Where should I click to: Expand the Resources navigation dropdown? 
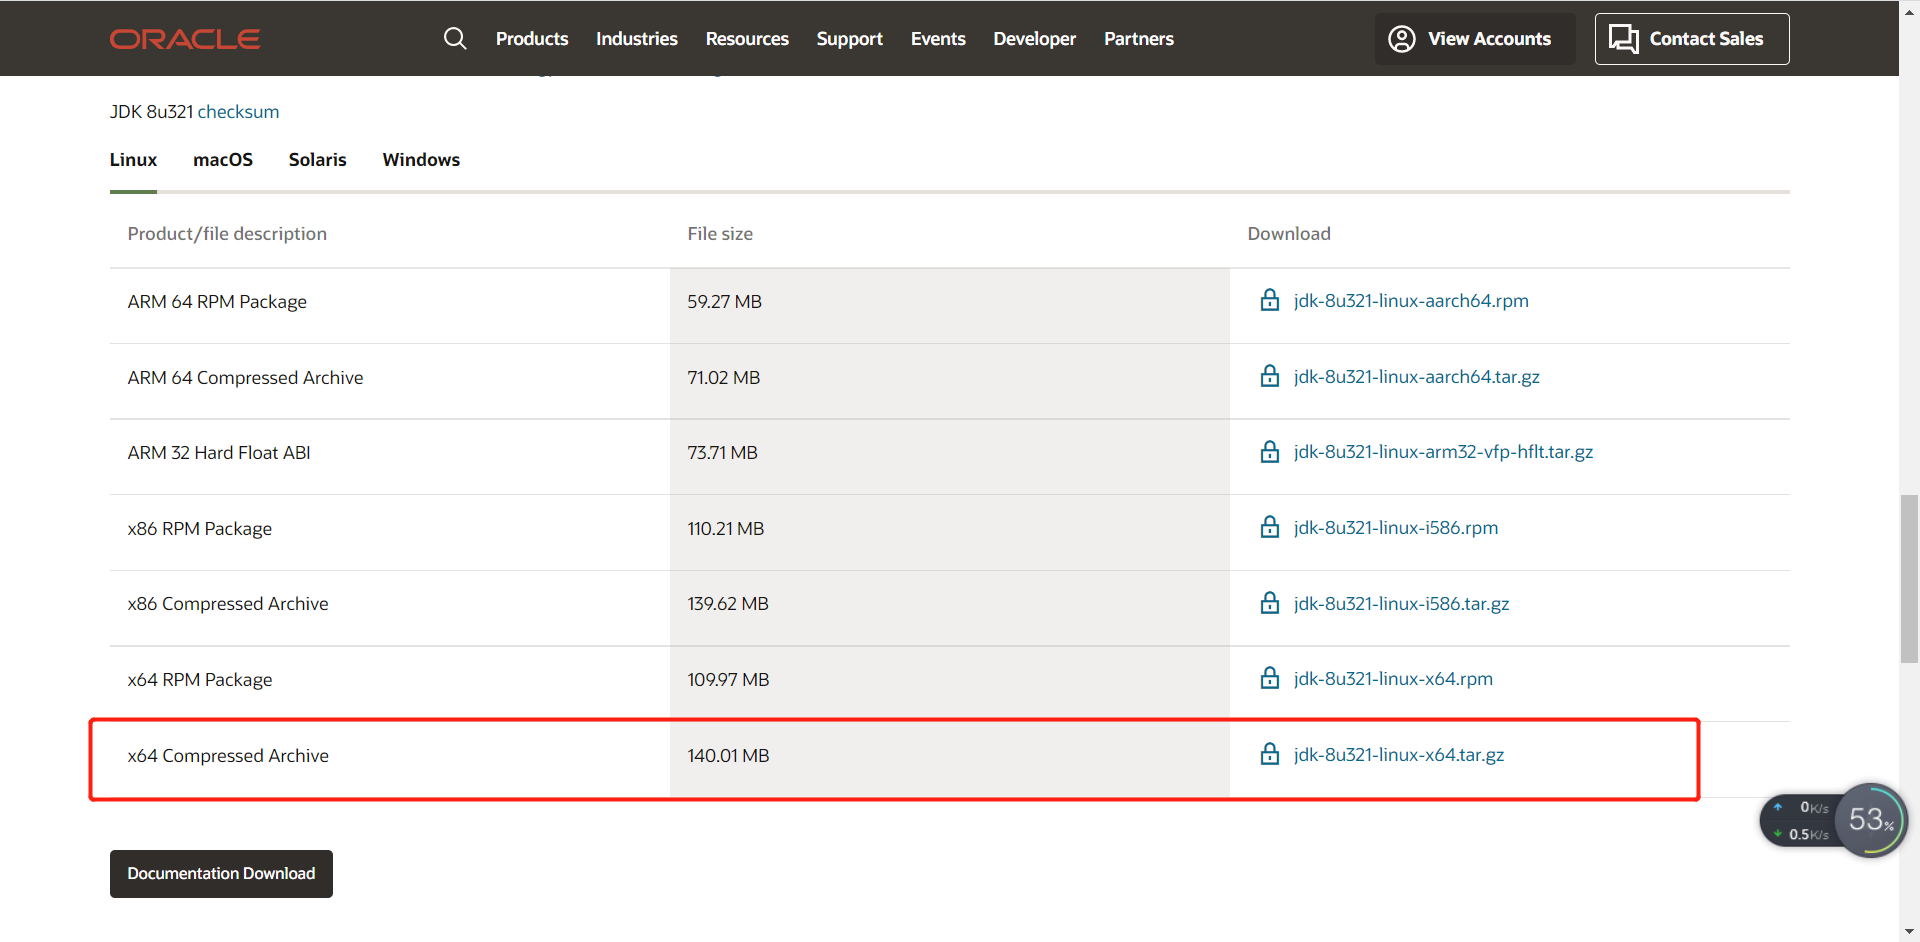click(x=746, y=38)
